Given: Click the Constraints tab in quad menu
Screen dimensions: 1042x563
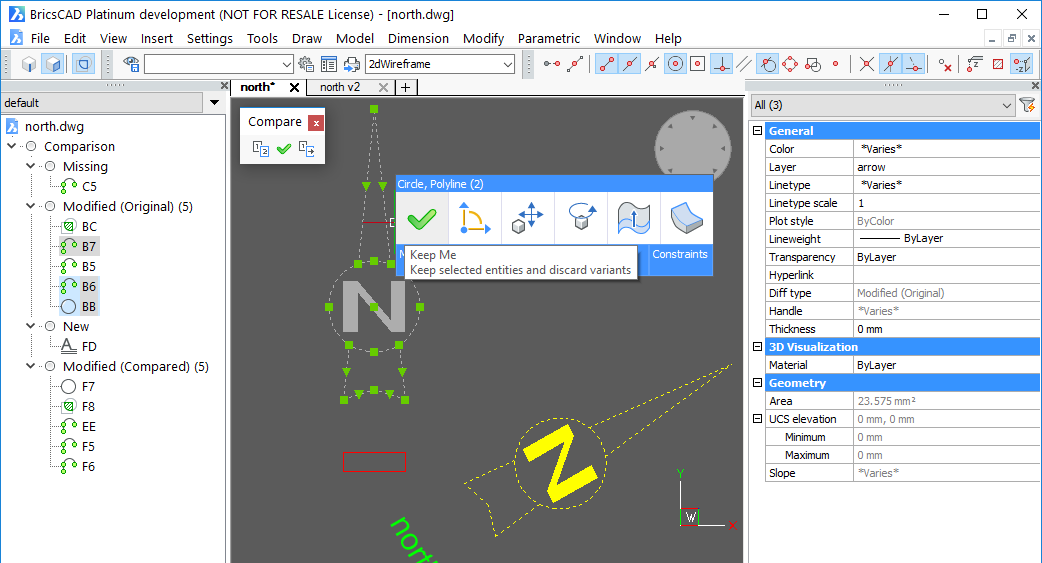Looking at the screenshot, I should [680, 254].
